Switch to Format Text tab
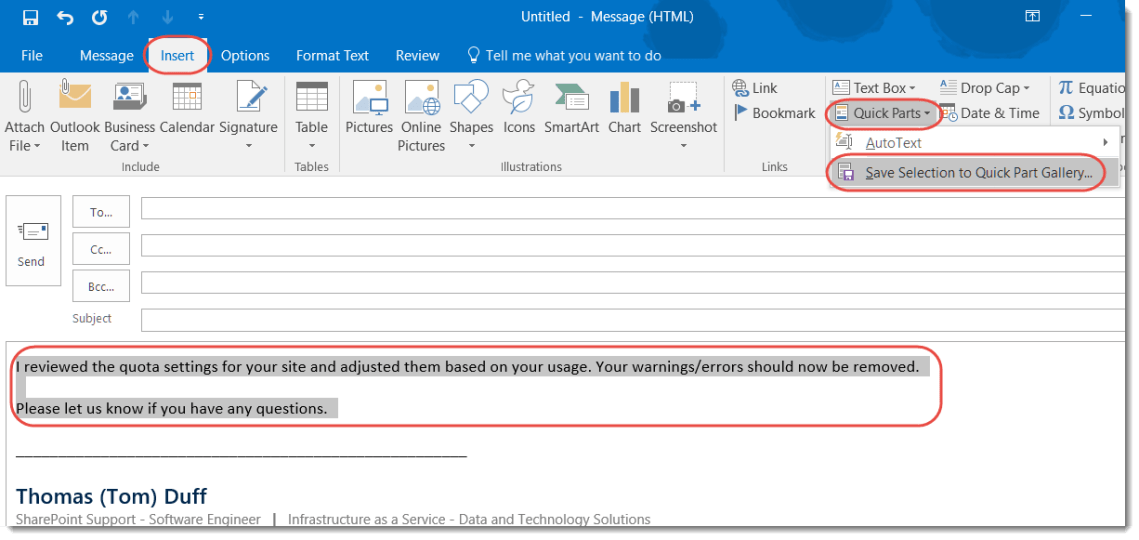 click(x=333, y=55)
